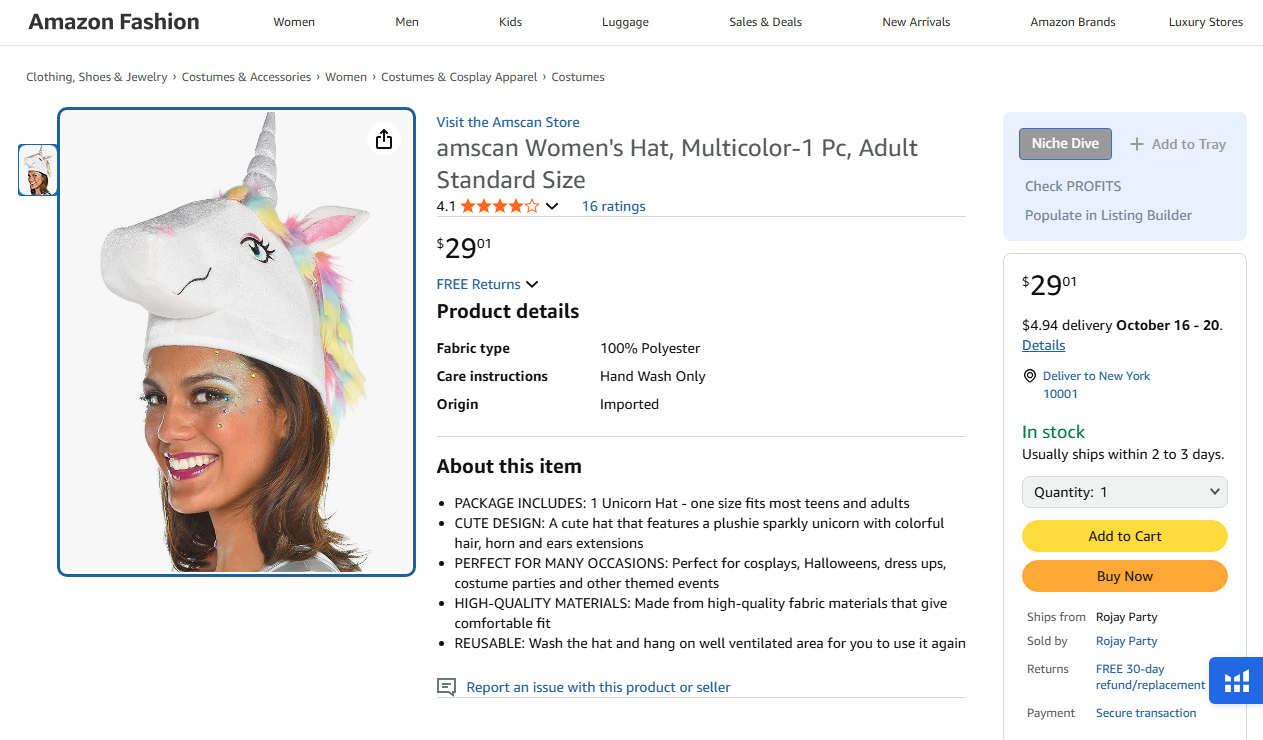
Task: Click the plus icon beside Add to Tray
Action: click(x=1137, y=144)
